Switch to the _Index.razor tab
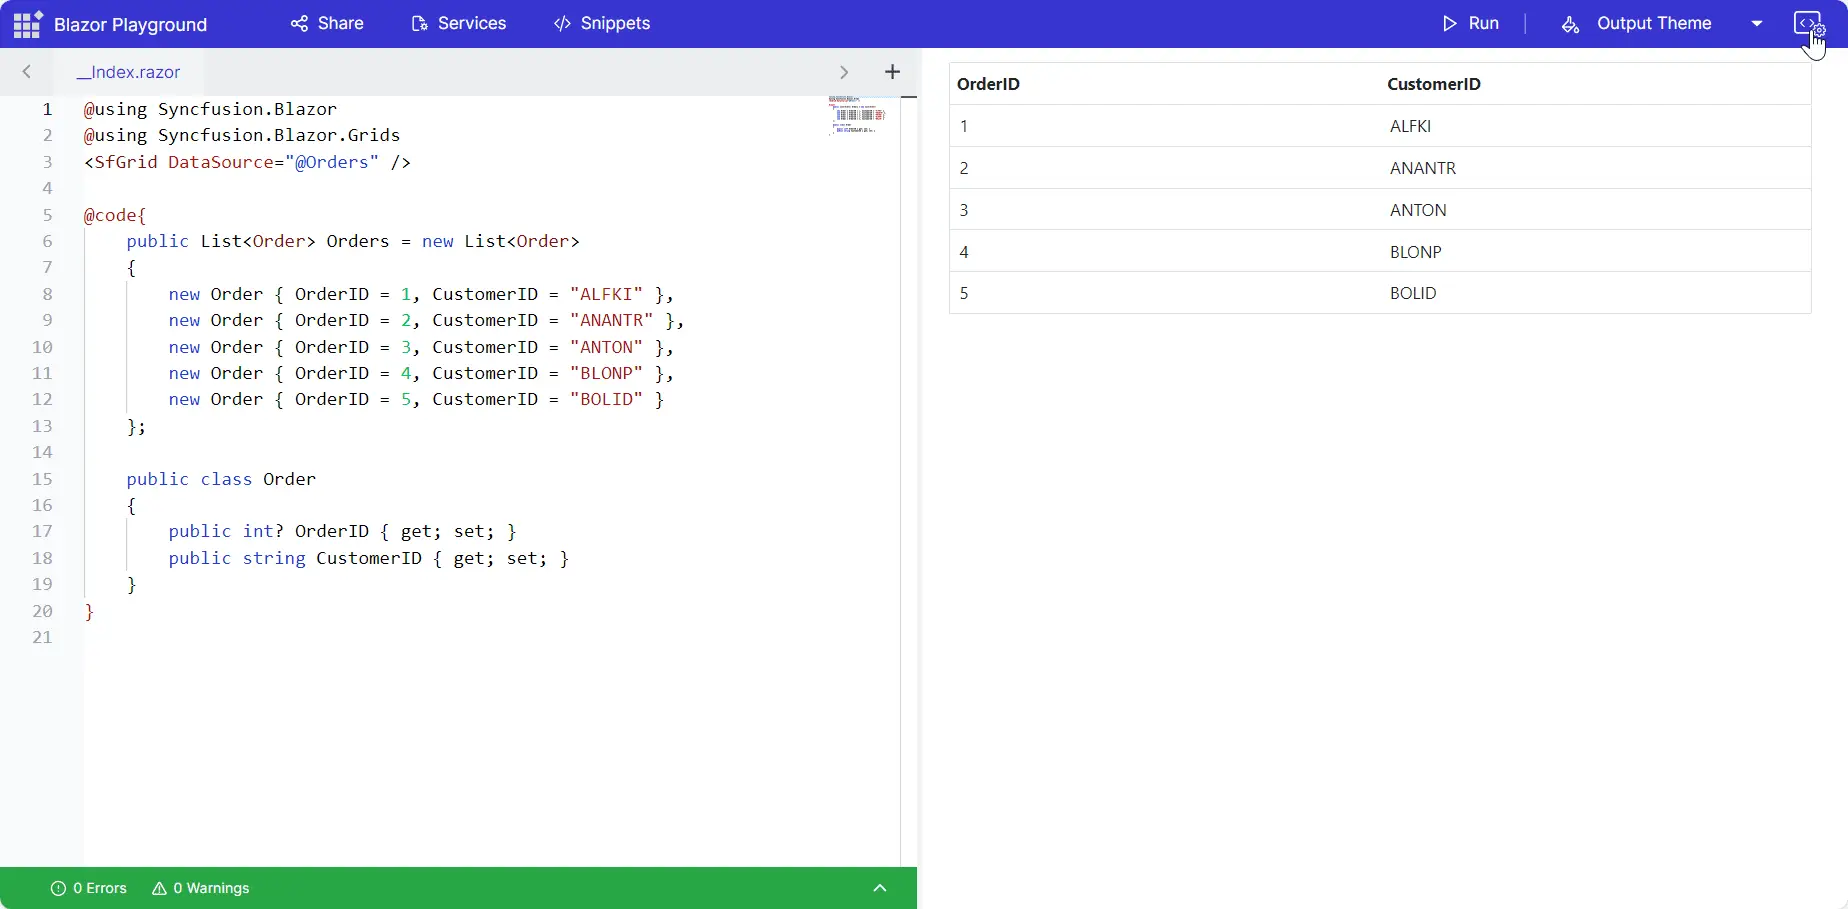This screenshot has height=909, width=1848. 129,71
